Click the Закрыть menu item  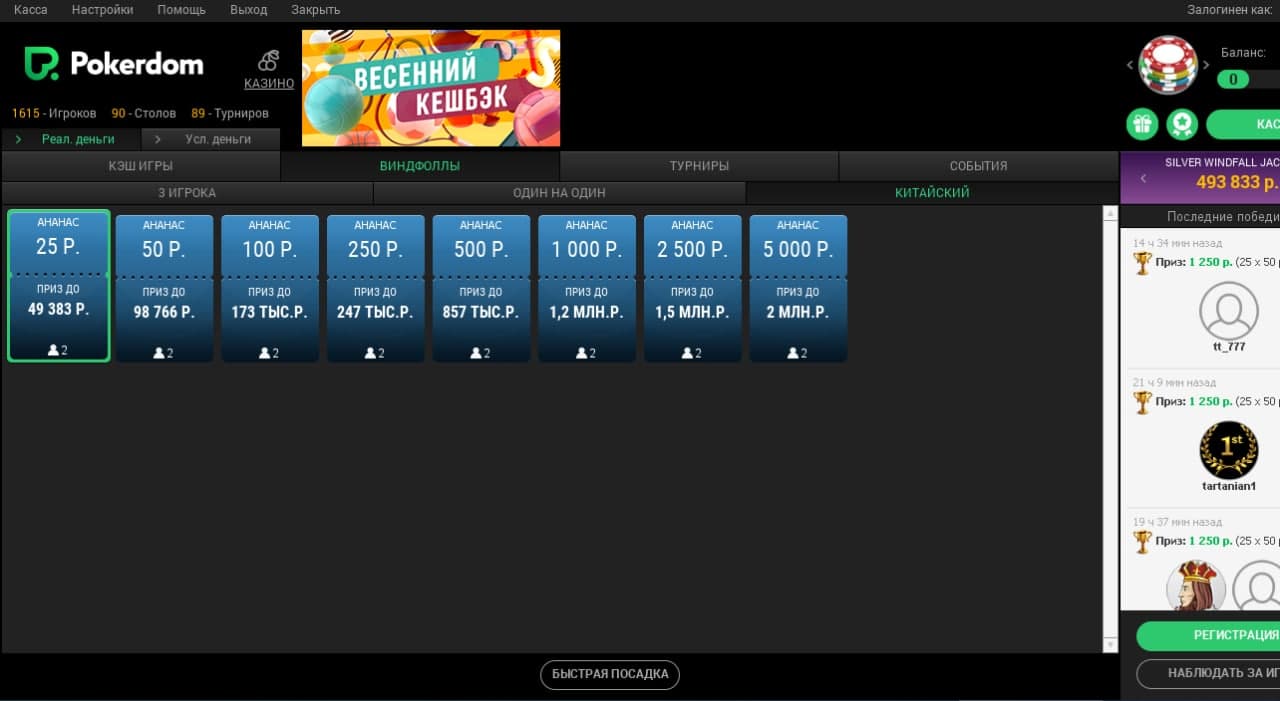(315, 10)
